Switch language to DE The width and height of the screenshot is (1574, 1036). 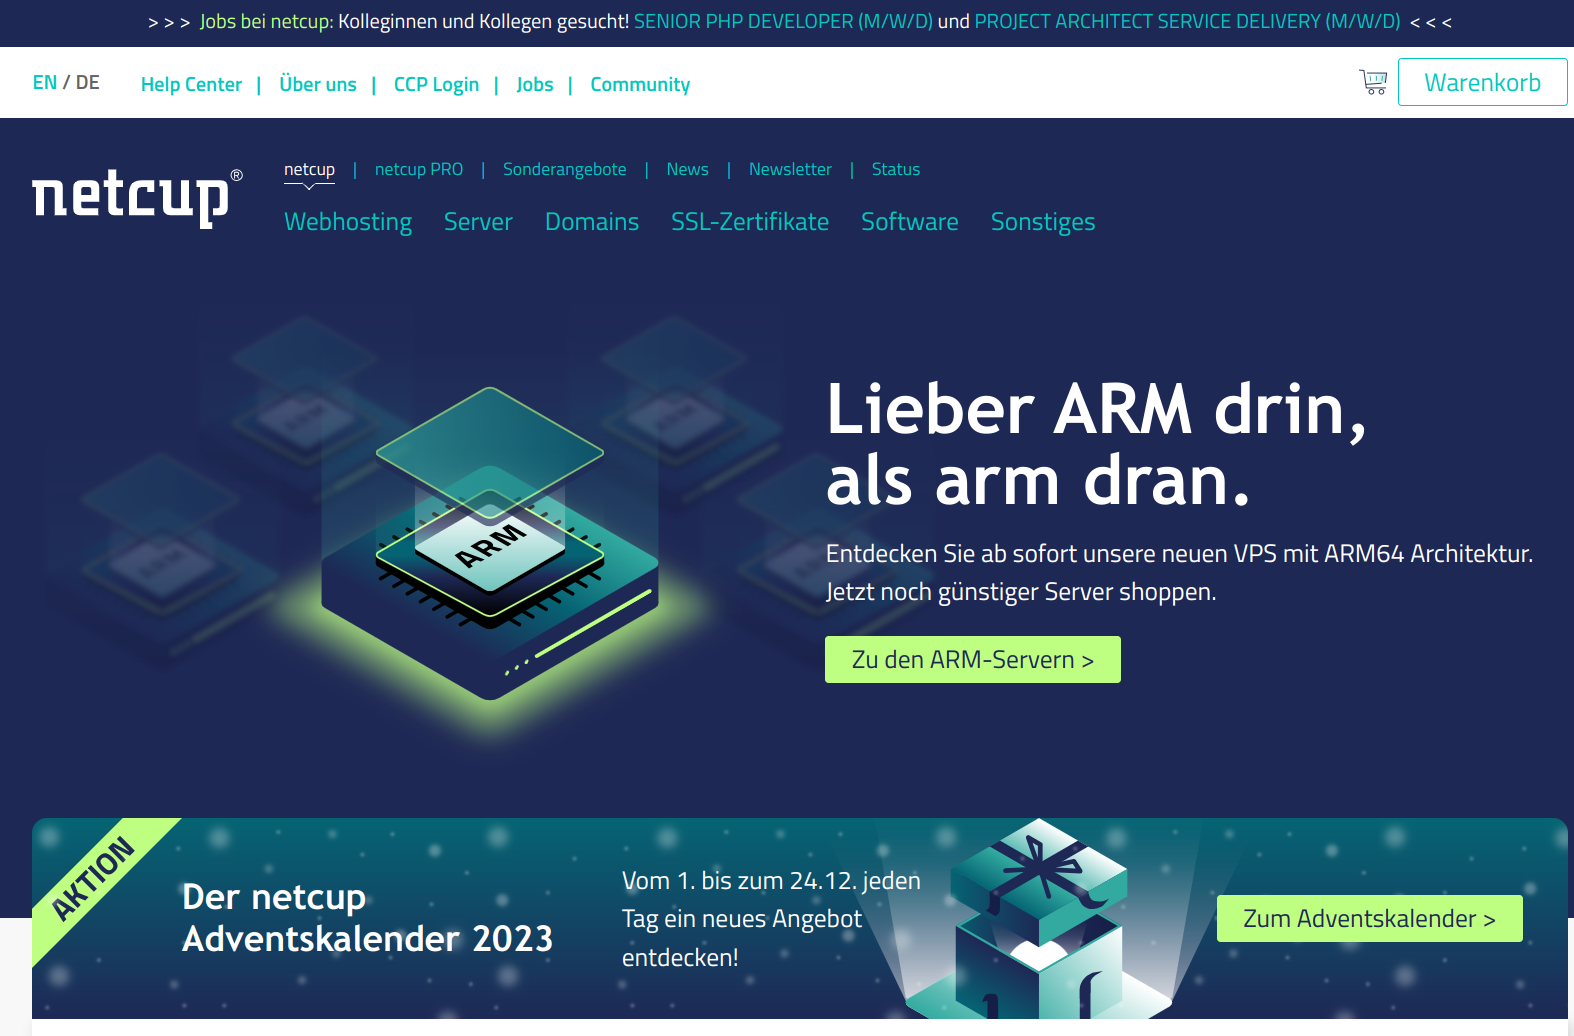coord(88,83)
